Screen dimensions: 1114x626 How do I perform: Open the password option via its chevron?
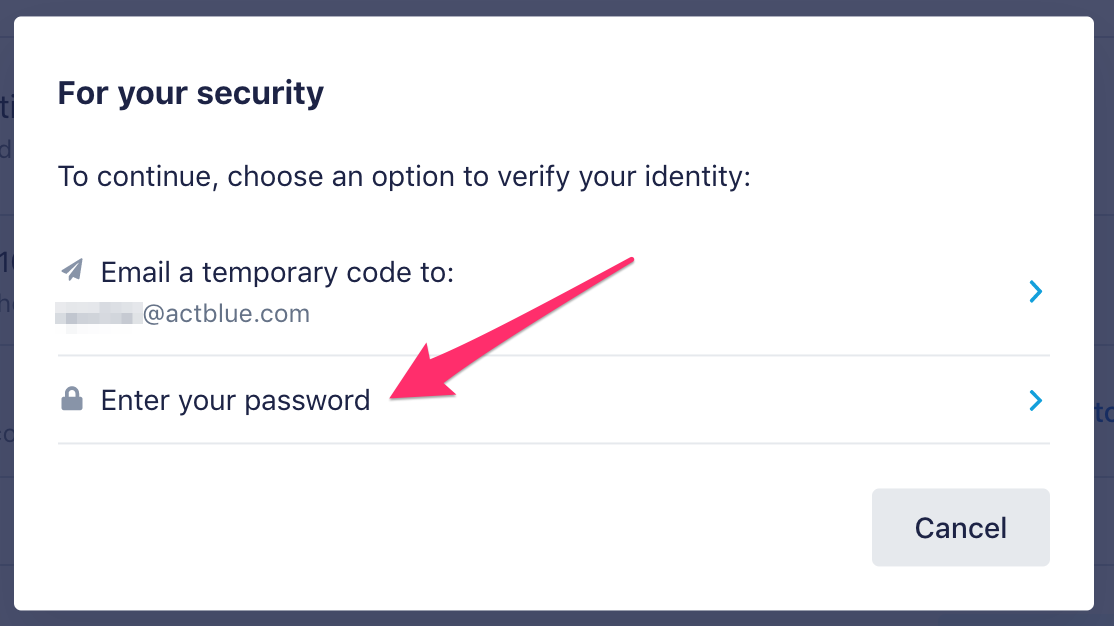click(1035, 401)
